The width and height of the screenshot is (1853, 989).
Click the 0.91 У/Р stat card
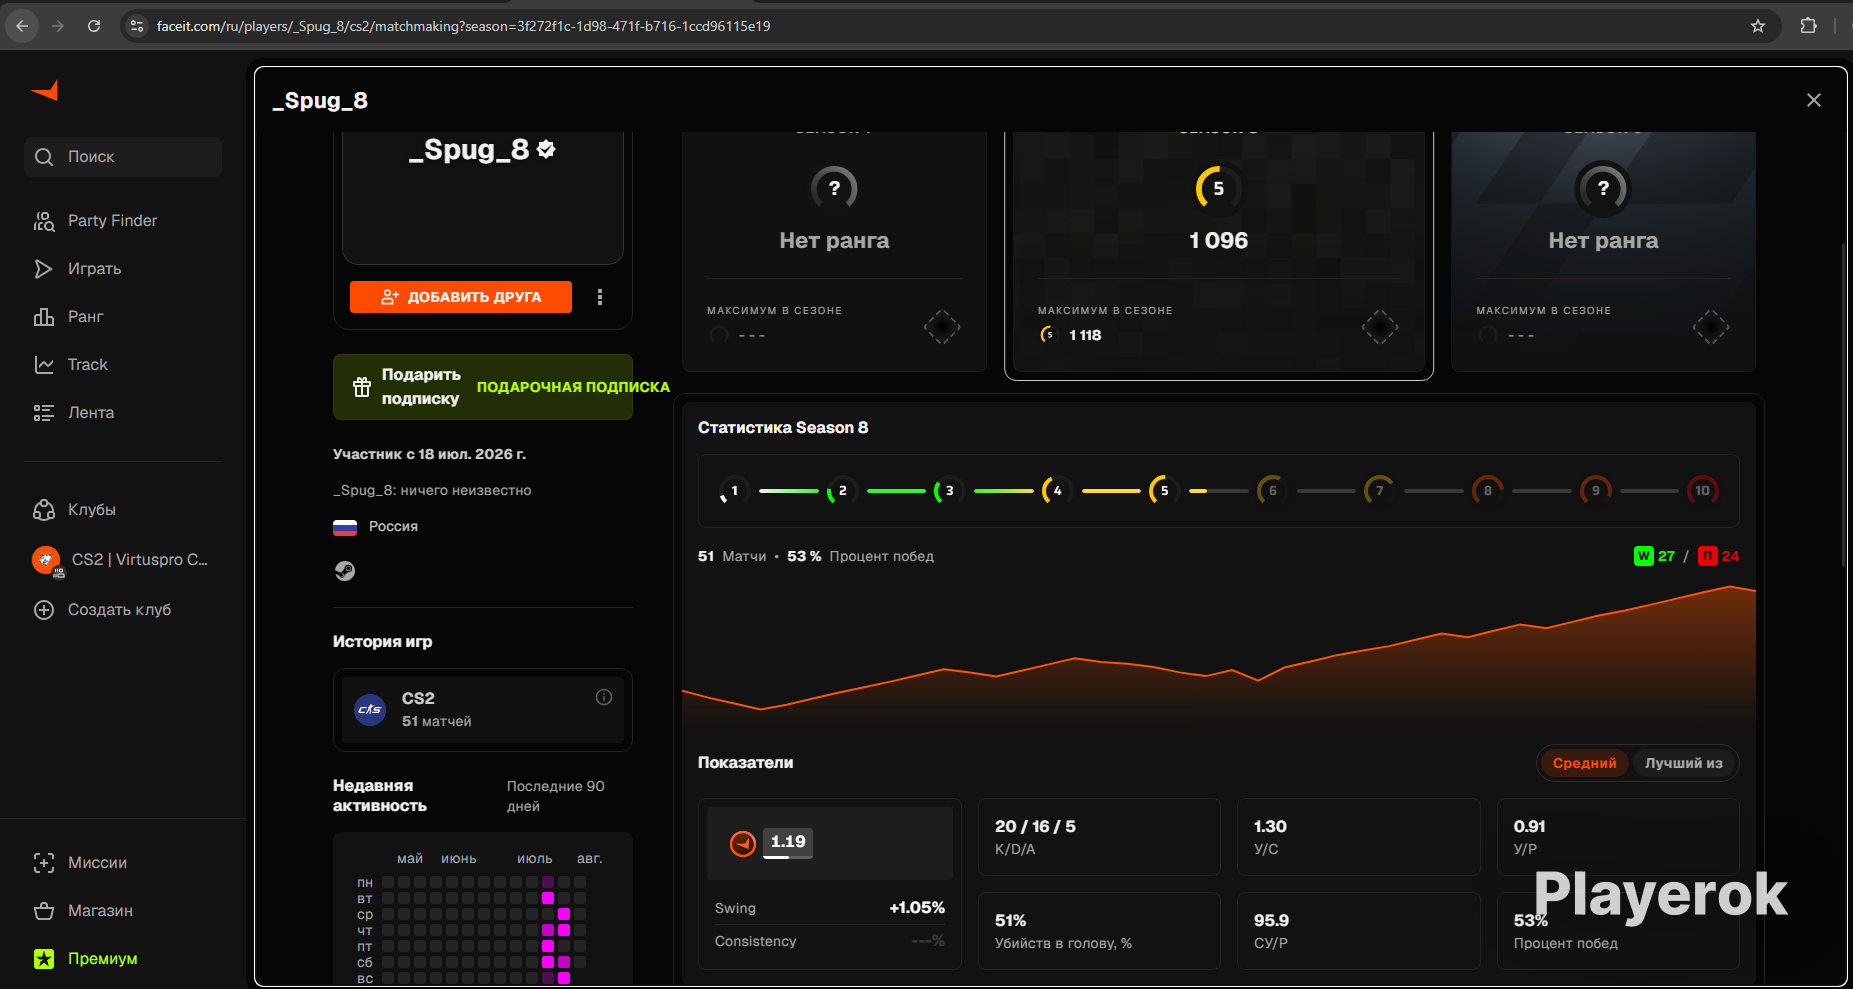tap(1618, 837)
